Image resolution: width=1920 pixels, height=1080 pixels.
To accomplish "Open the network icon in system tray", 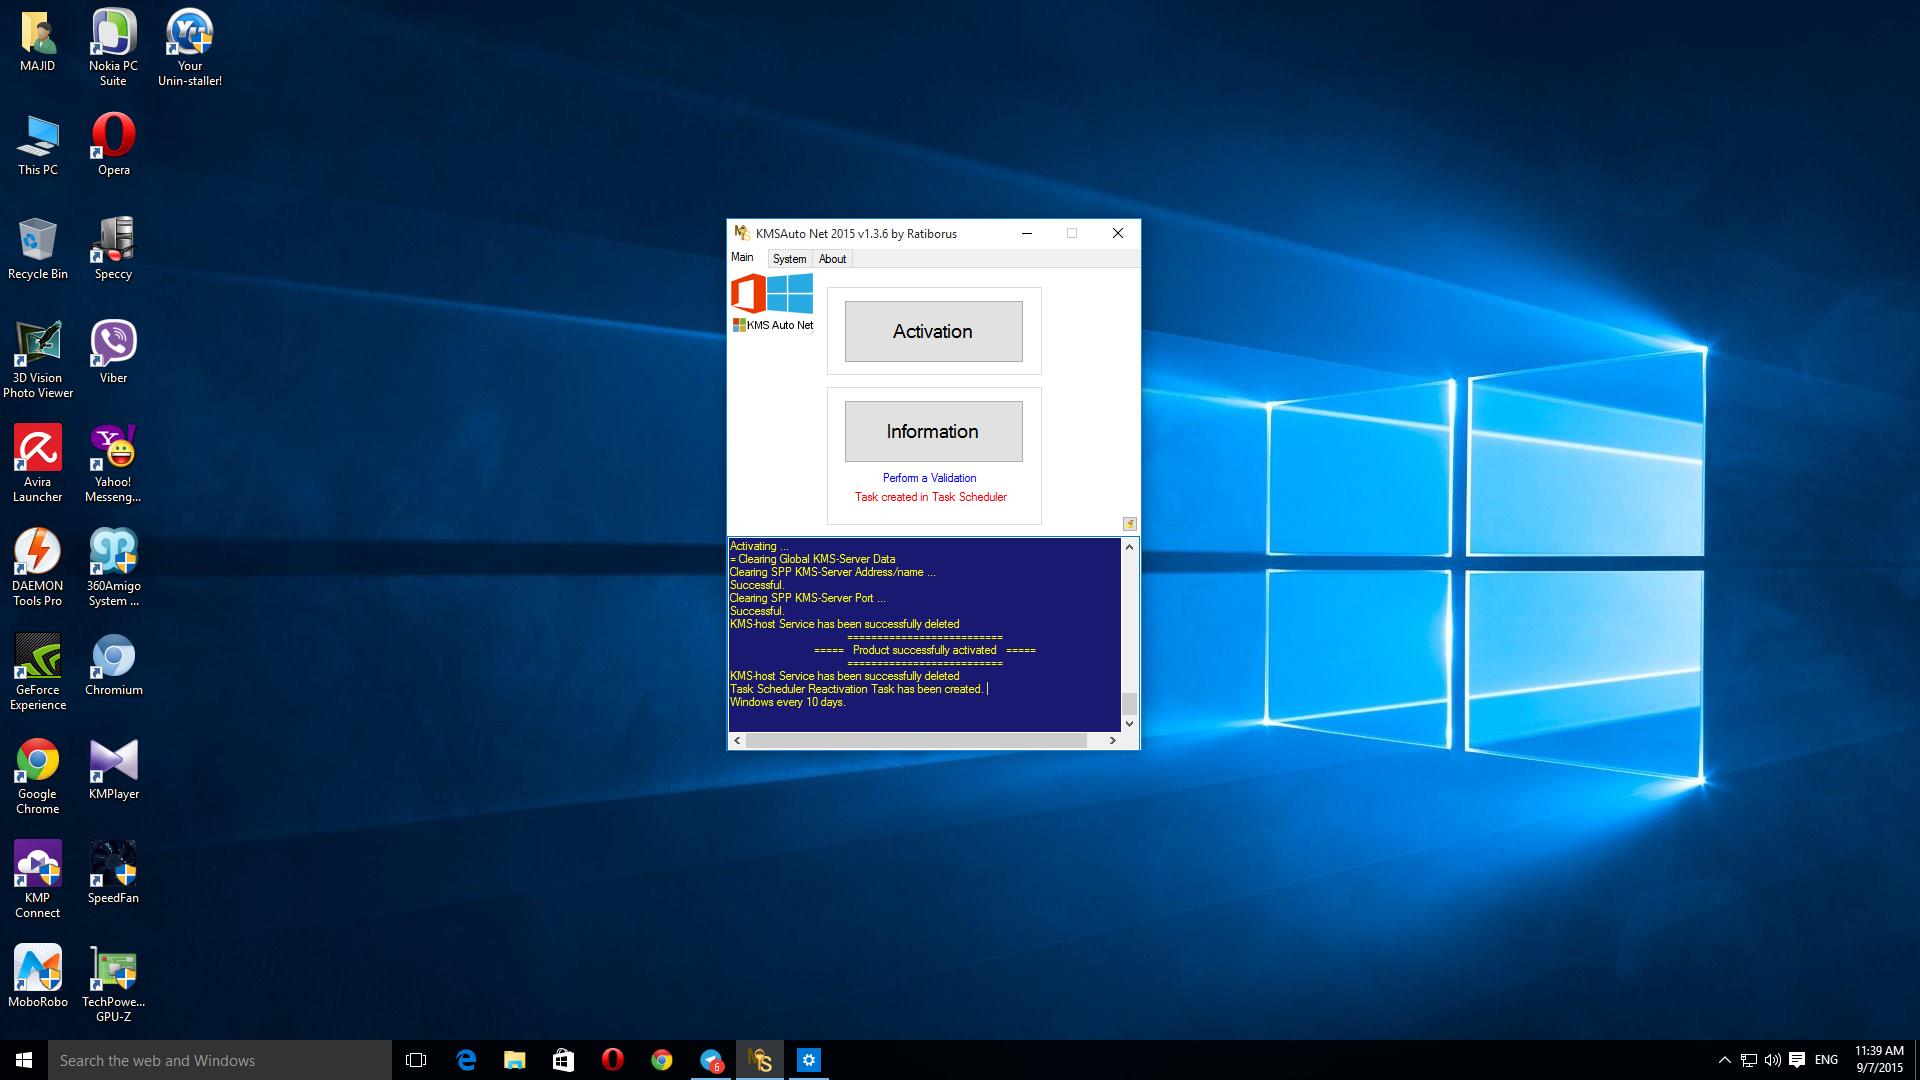I will pos(1748,1060).
